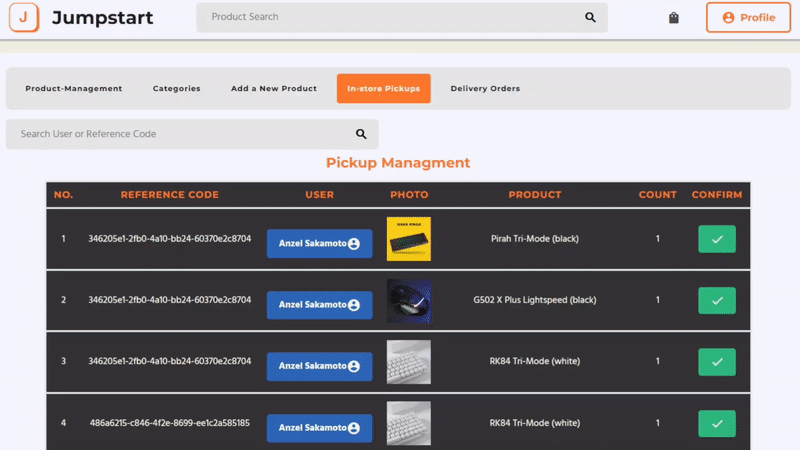Click the Pirah Tri-Mode (black) product name
This screenshot has width=800, height=450.
(535, 239)
